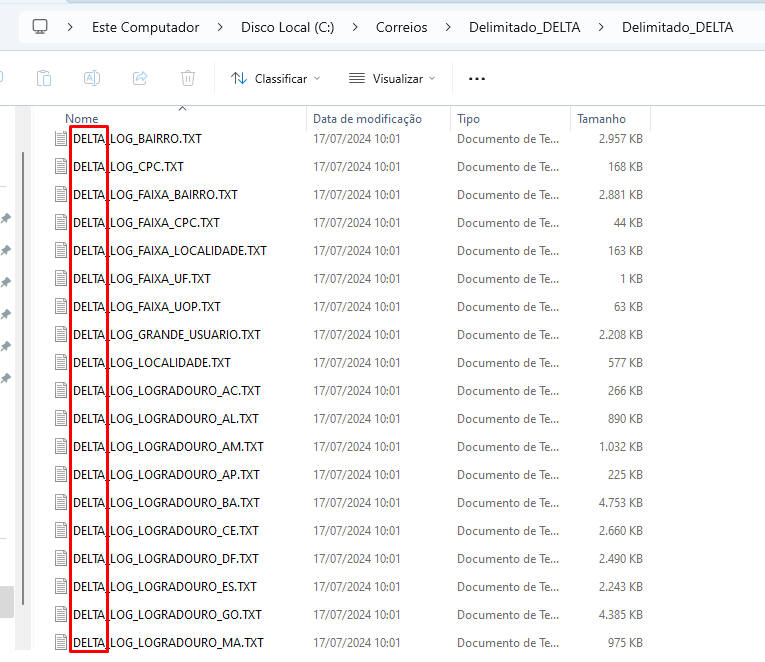This screenshot has height=662, width=765.
Task: Click the Share toolbar icon
Action: tap(140, 78)
